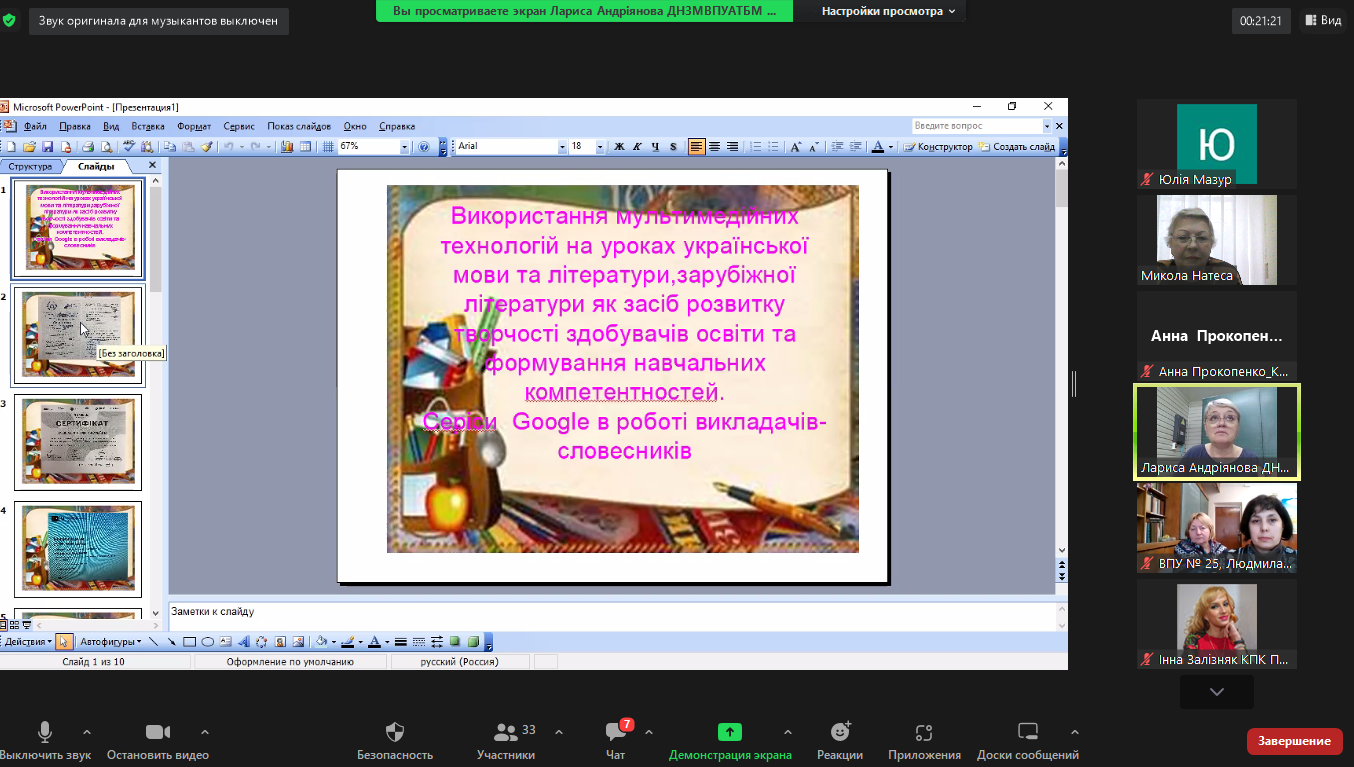Click the Format Painter brush icon
The height and width of the screenshot is (767, 1354).
[x=207, y=146]
